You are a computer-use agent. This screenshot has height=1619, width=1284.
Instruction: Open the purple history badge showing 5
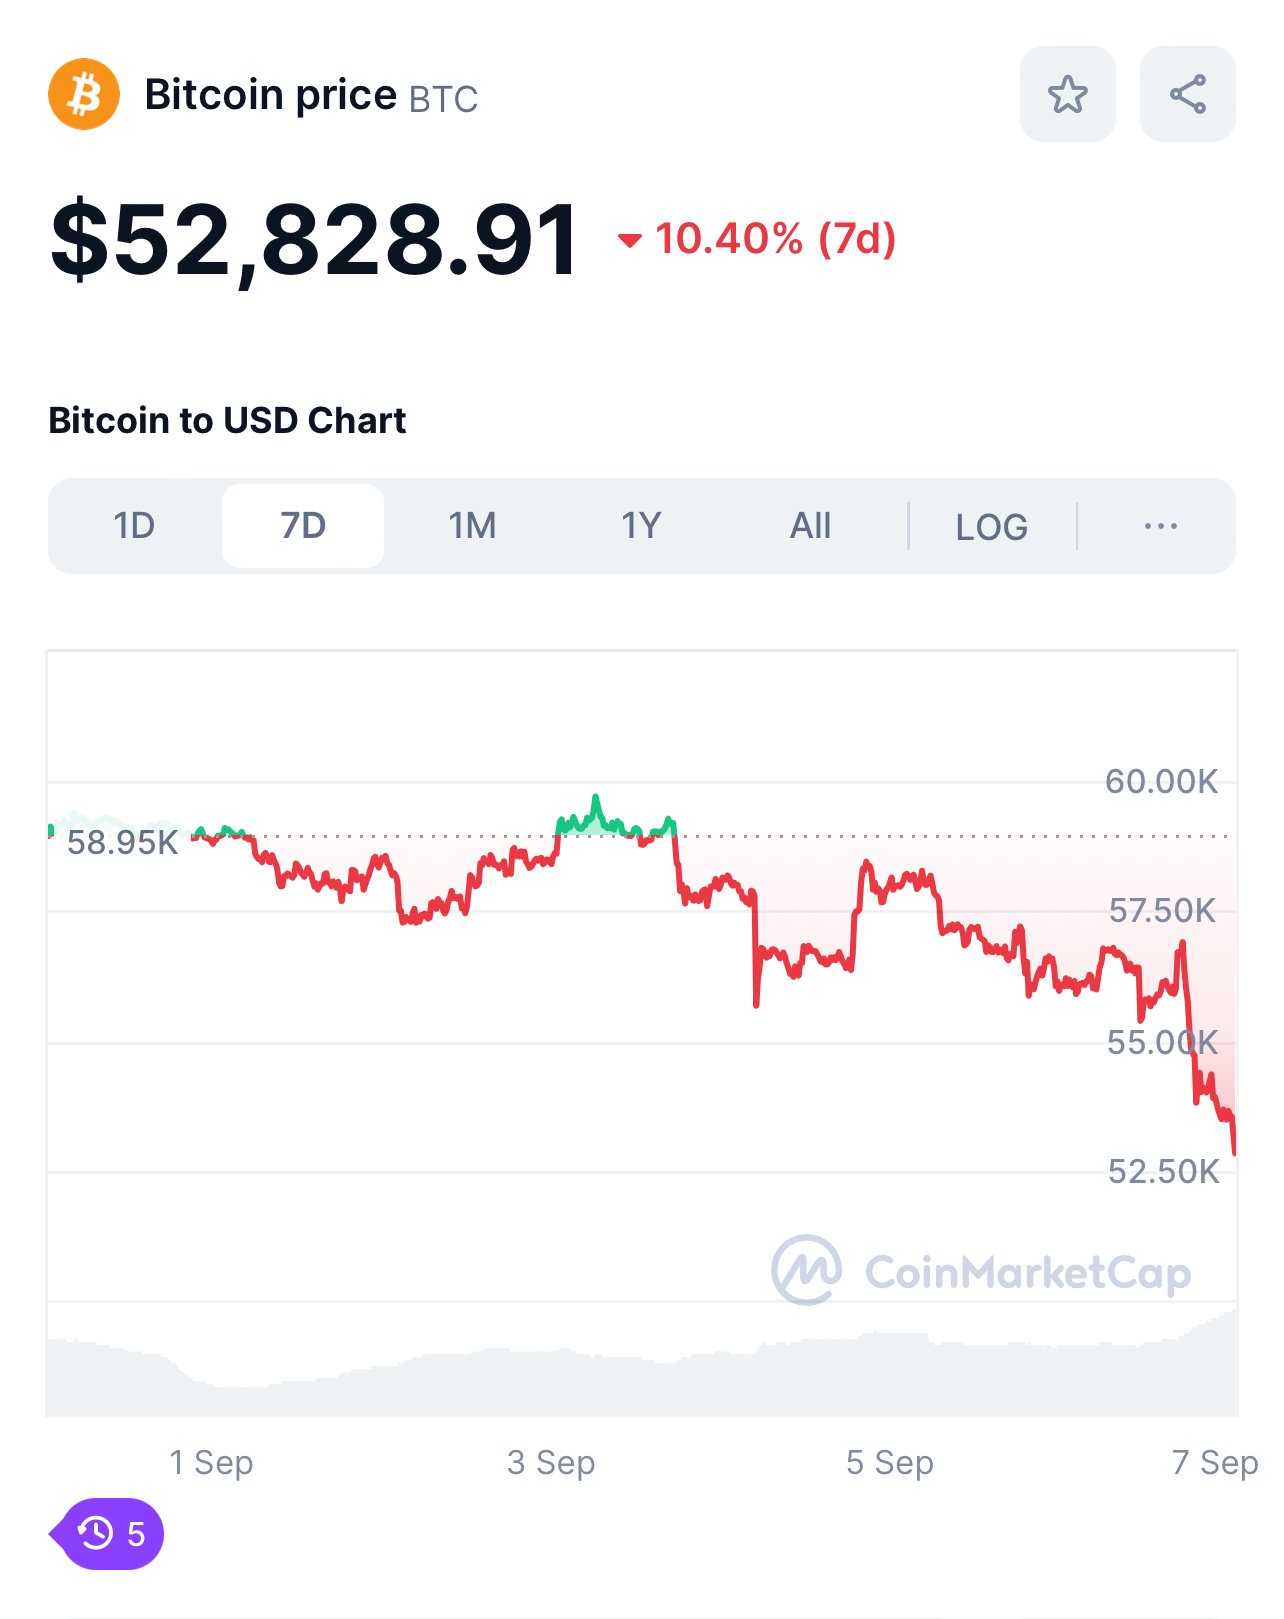click(108, 1533)
